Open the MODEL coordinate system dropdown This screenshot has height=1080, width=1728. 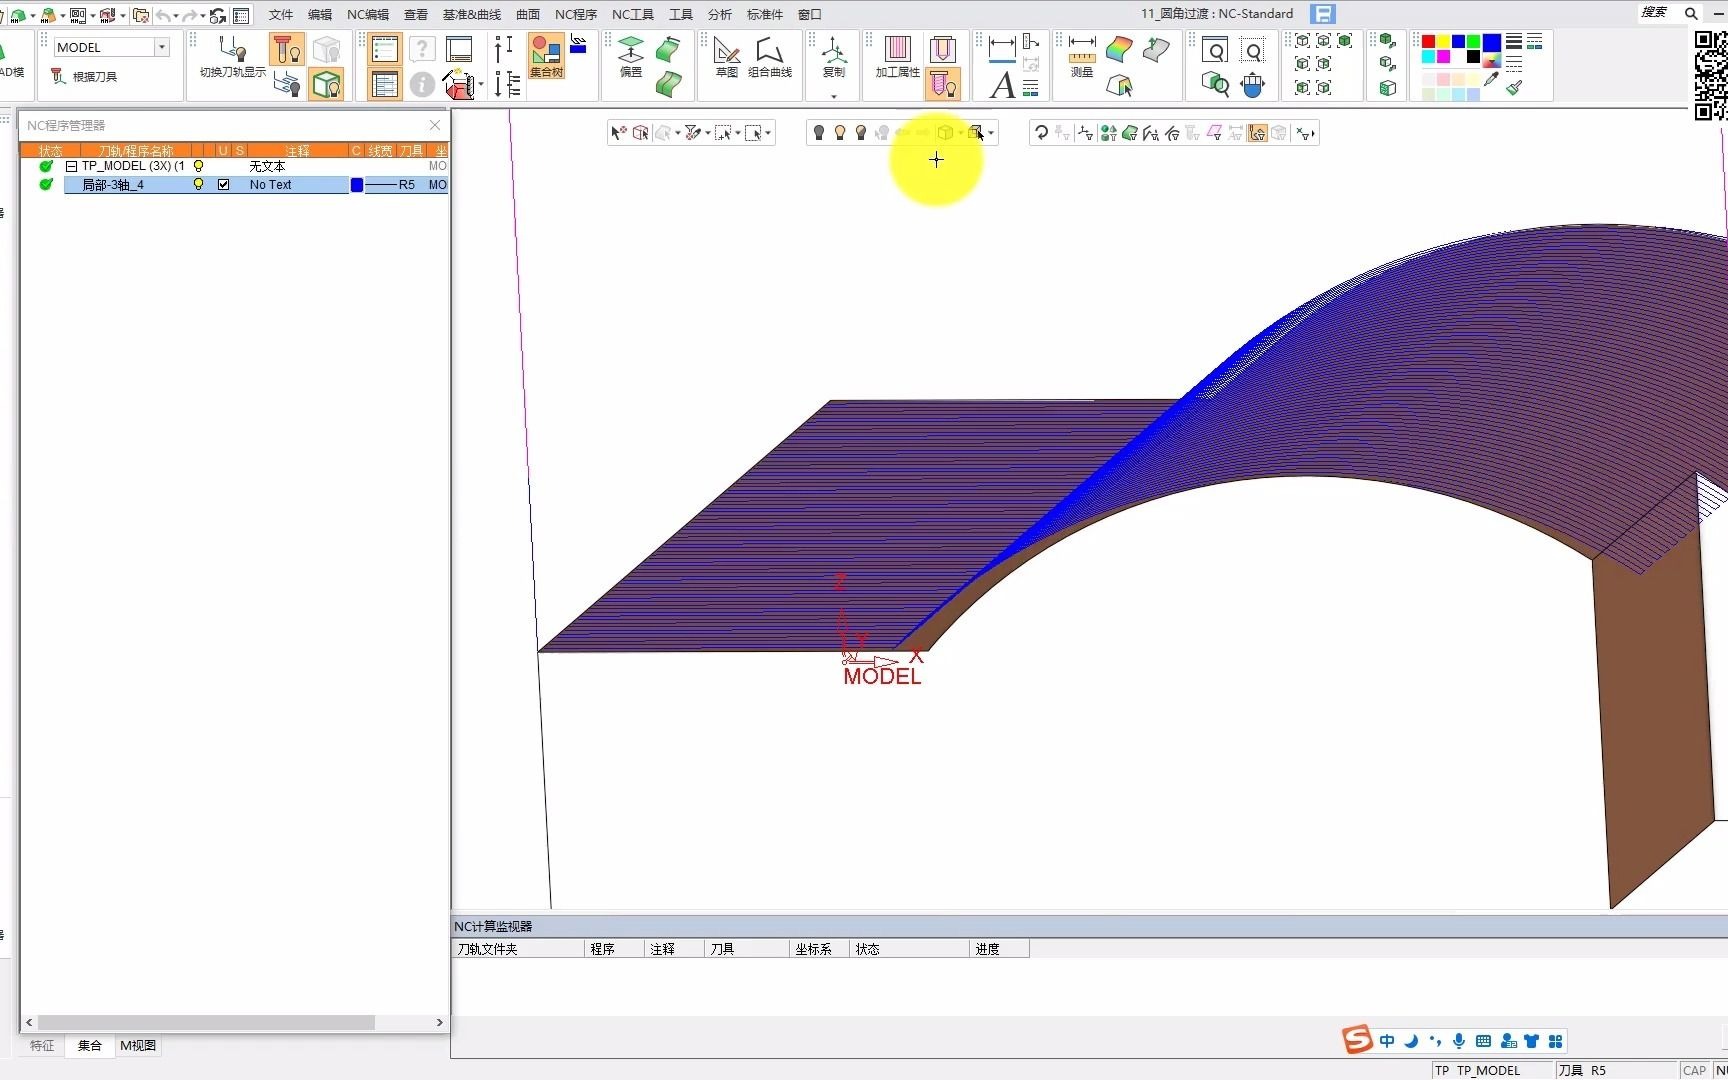161,47
